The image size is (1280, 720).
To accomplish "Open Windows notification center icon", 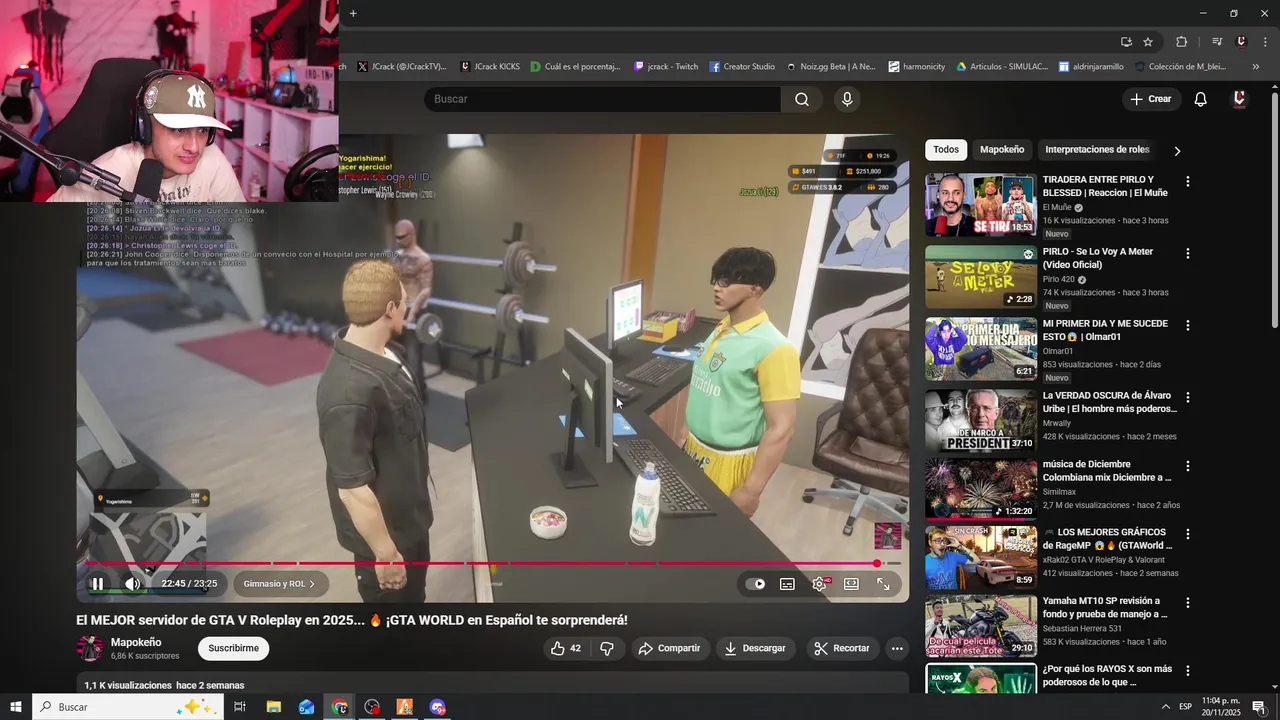I will point(1259,707).
